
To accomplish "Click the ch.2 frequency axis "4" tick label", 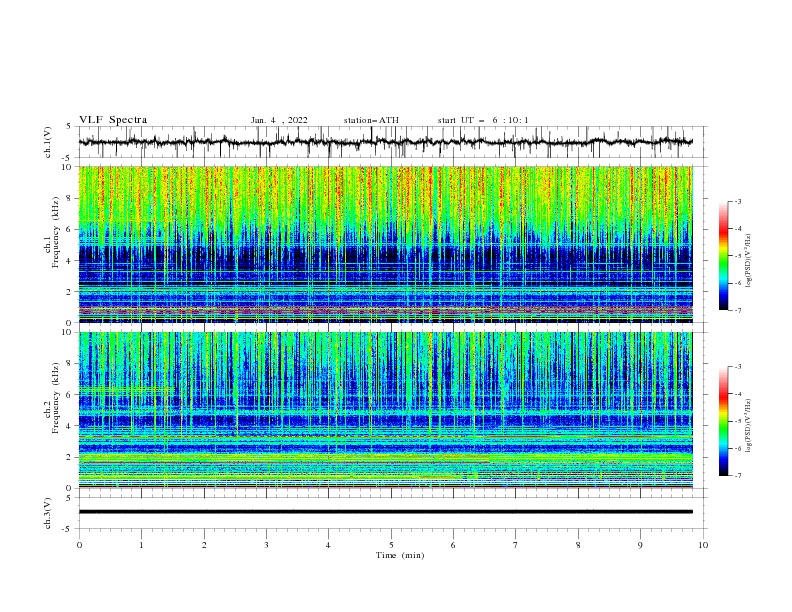I will click(x=71, y=426).
